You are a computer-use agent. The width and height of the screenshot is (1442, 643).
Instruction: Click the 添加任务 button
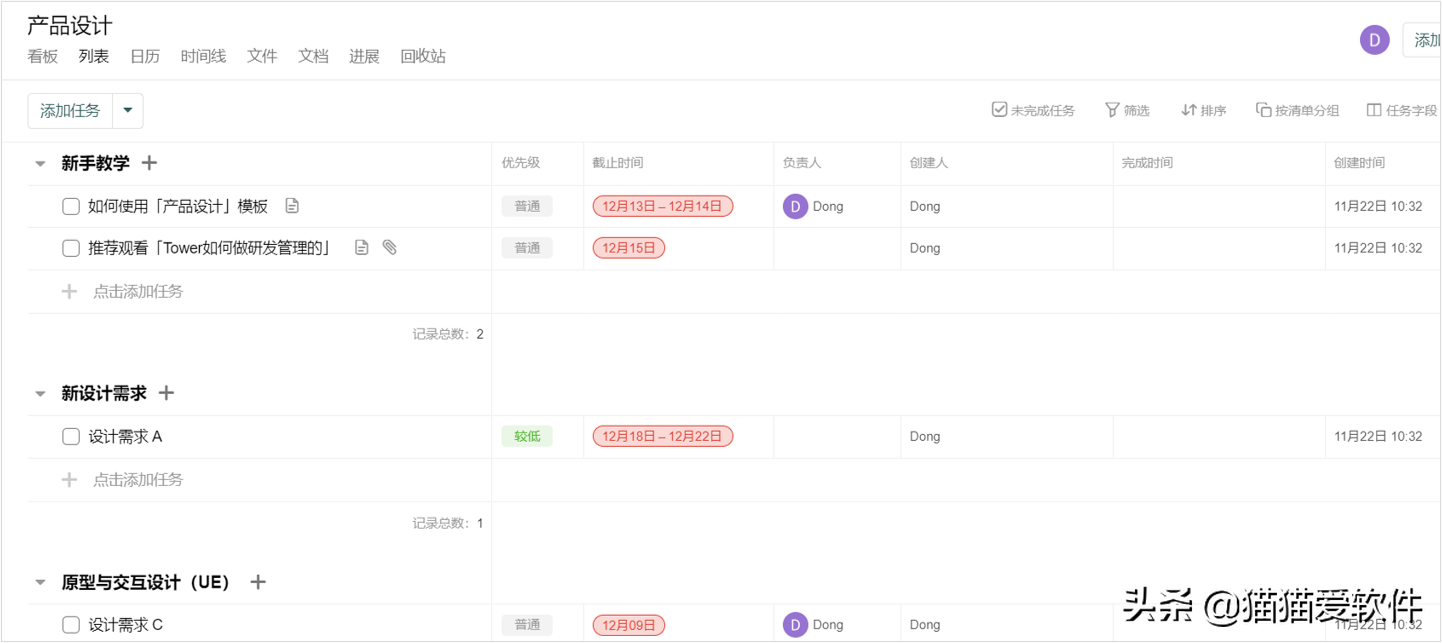click(x=69, y=110)
